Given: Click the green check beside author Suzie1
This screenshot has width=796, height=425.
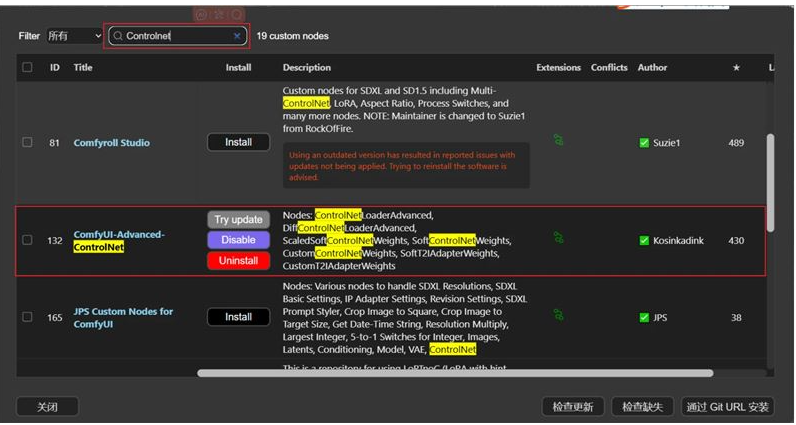Looking at the screenshot, I should (x=644, y=143).
